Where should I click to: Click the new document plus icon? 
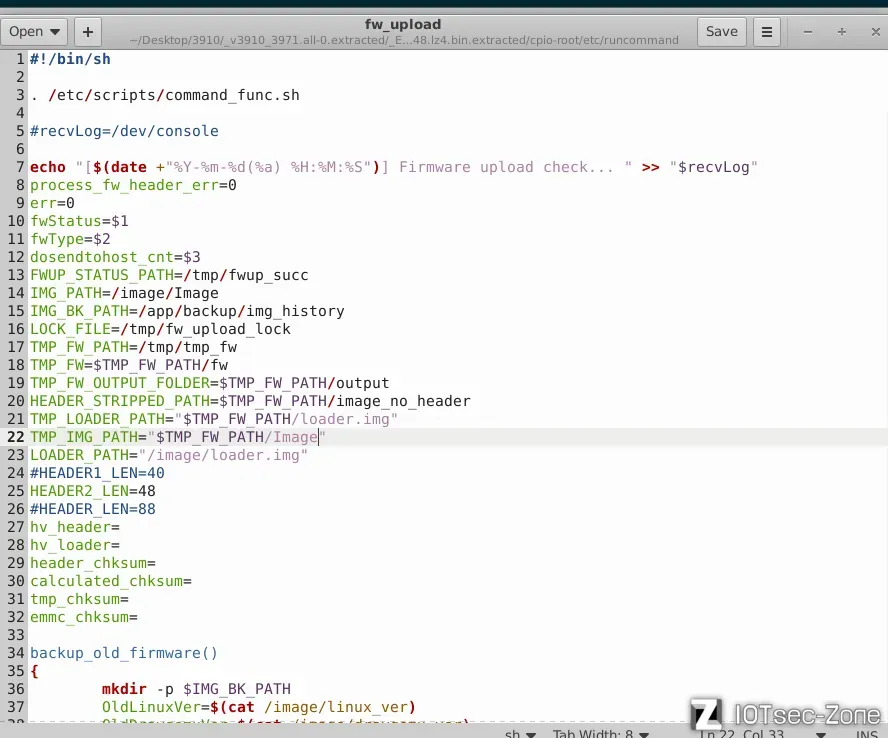(x=87, y=31)
